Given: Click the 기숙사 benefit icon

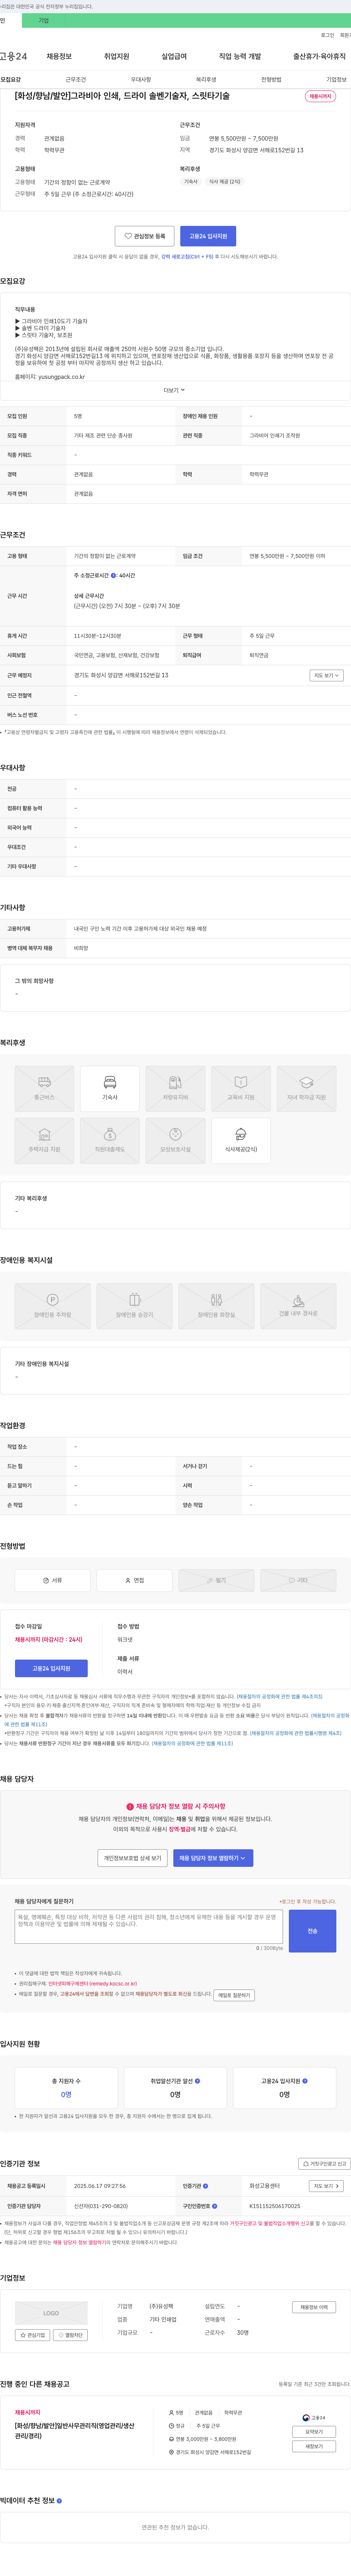Looking at the screenshot, I should (x=110, y=1089).
